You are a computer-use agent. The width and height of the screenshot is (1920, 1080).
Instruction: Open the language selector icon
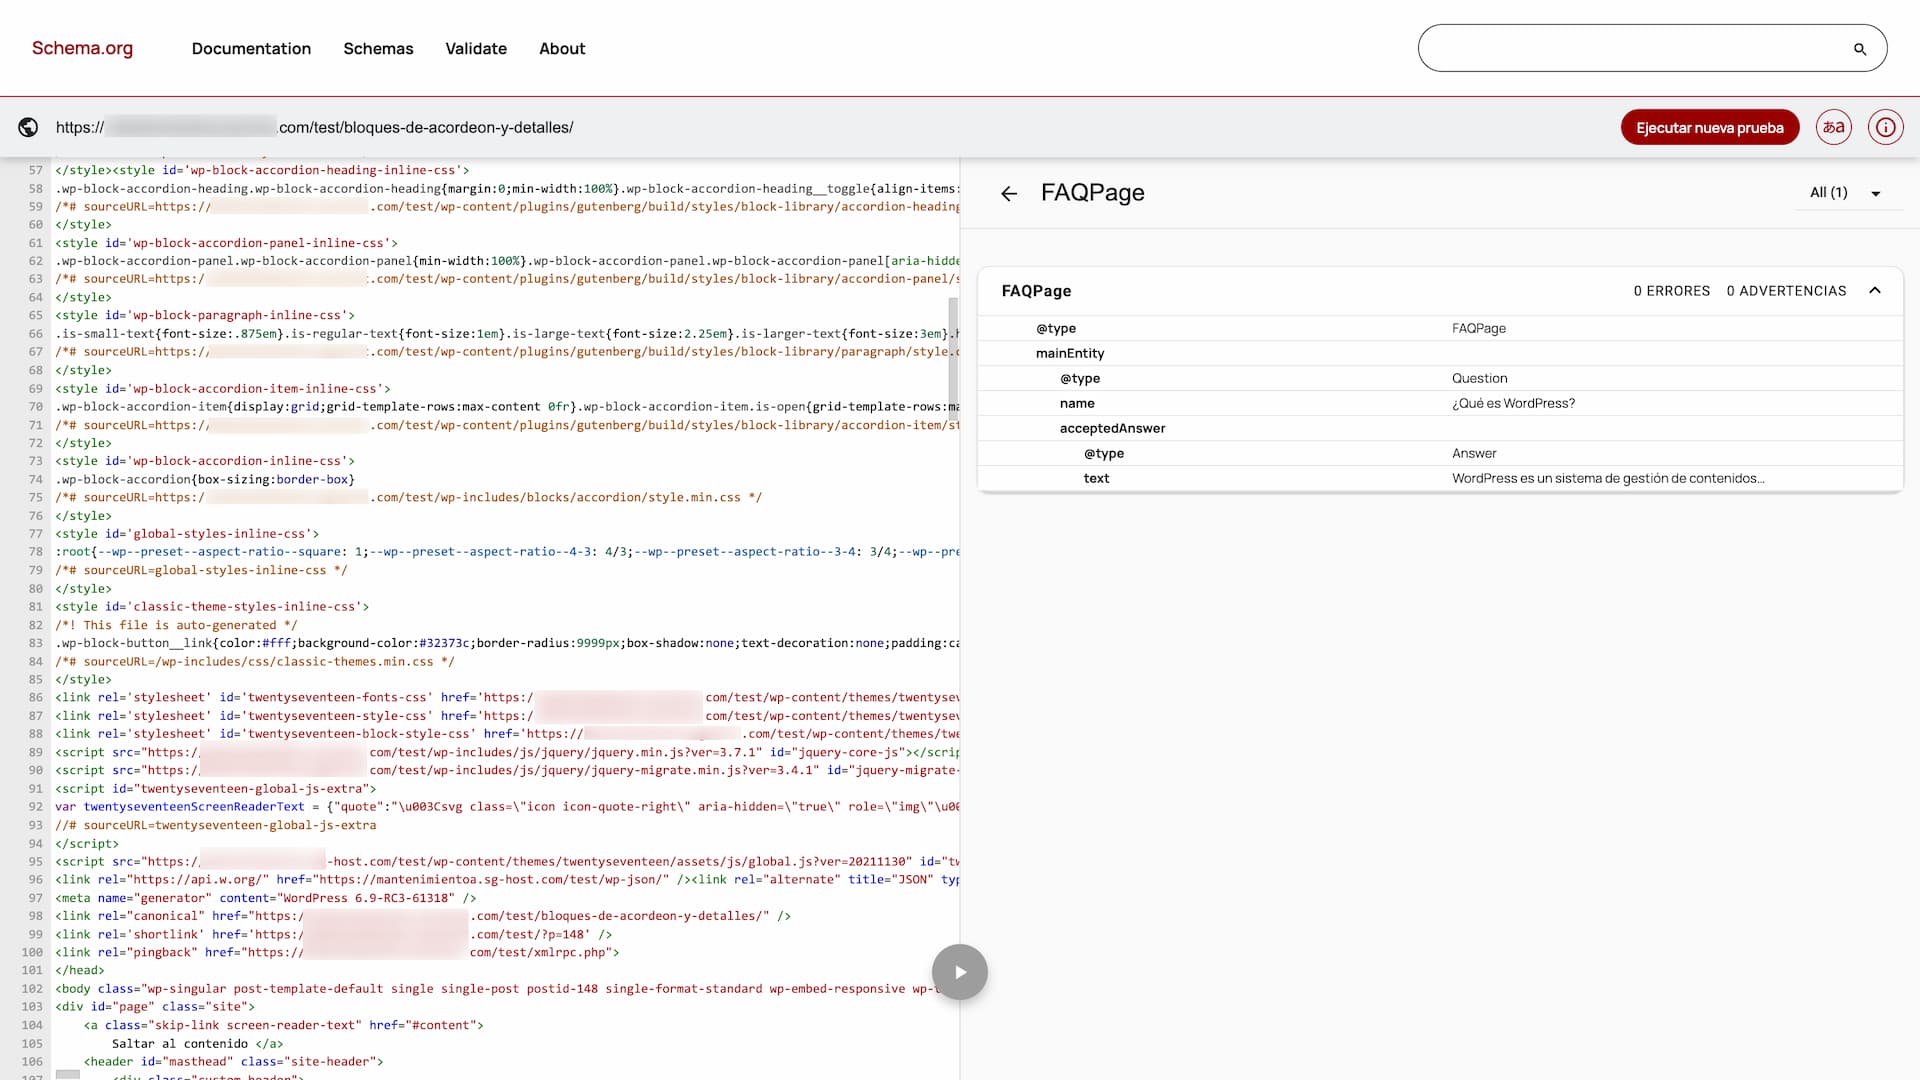point(1833,127)
